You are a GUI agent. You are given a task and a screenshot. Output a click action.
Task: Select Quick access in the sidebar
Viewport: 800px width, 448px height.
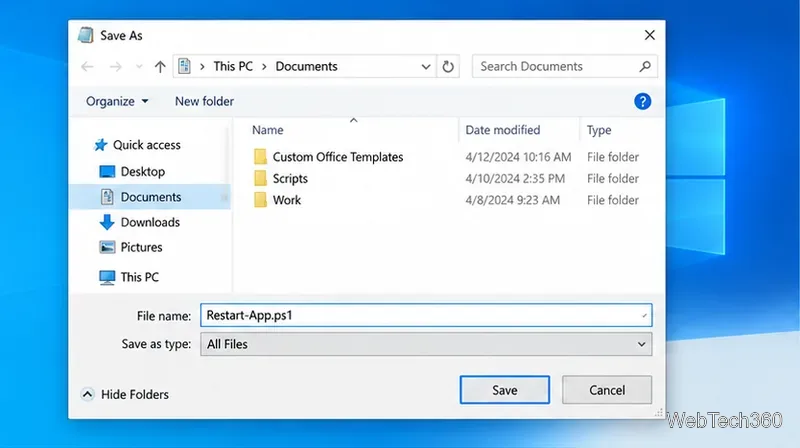pos(146,145)
